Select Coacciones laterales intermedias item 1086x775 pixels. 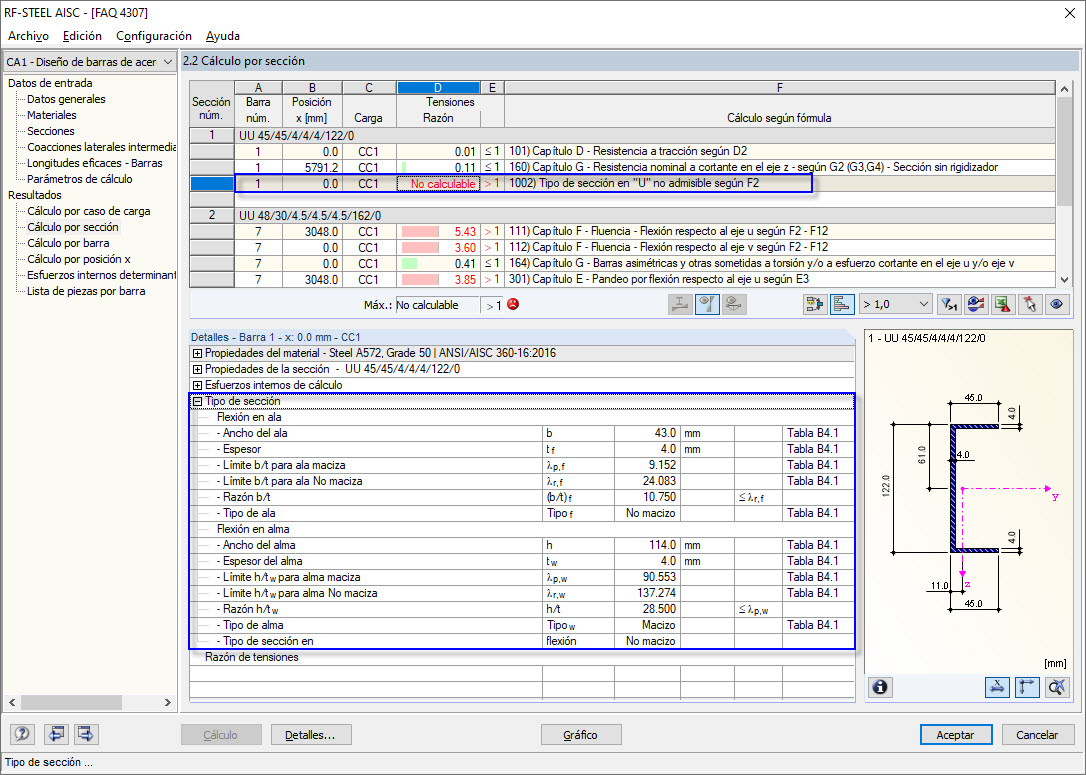101,147
